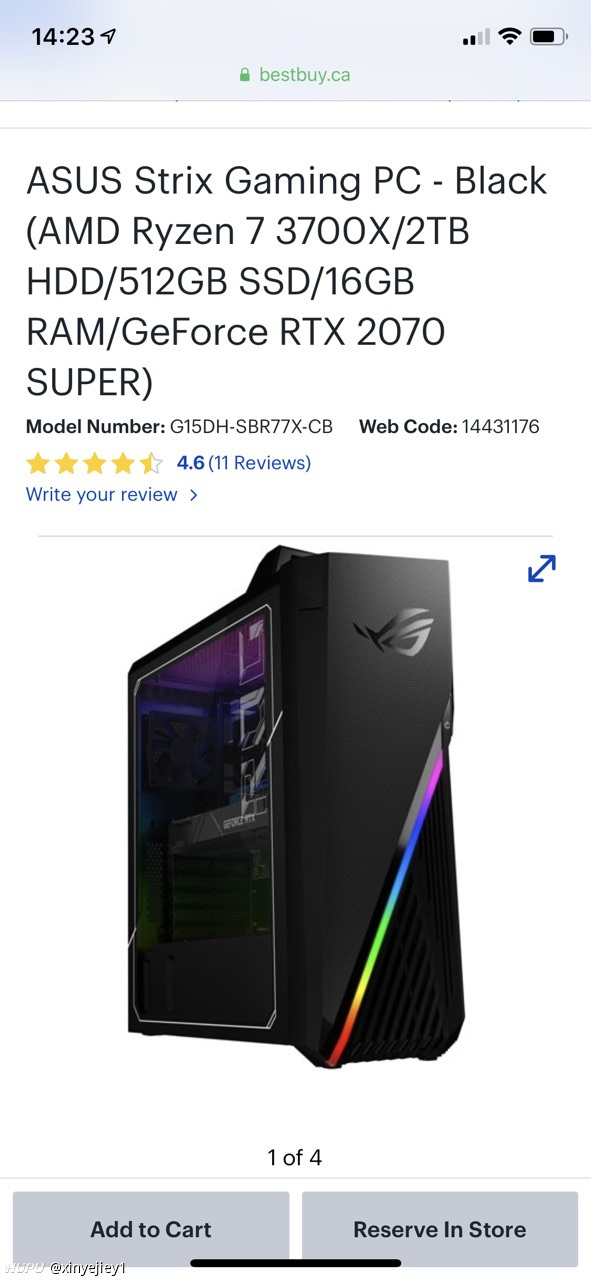Tap the bestbuy.ca address bar
Viewport: 591px width, 1280px height.
tap(295, 75)
